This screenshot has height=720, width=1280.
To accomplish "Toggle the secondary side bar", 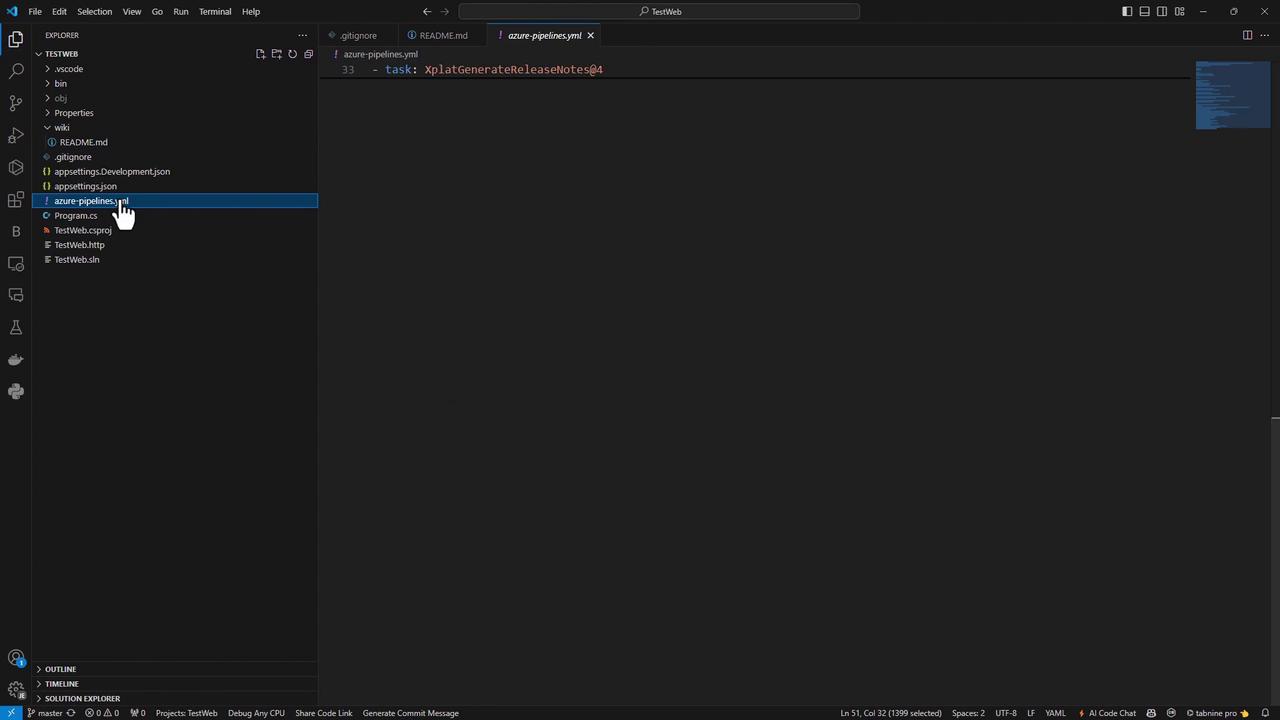I will (1162, 12).
